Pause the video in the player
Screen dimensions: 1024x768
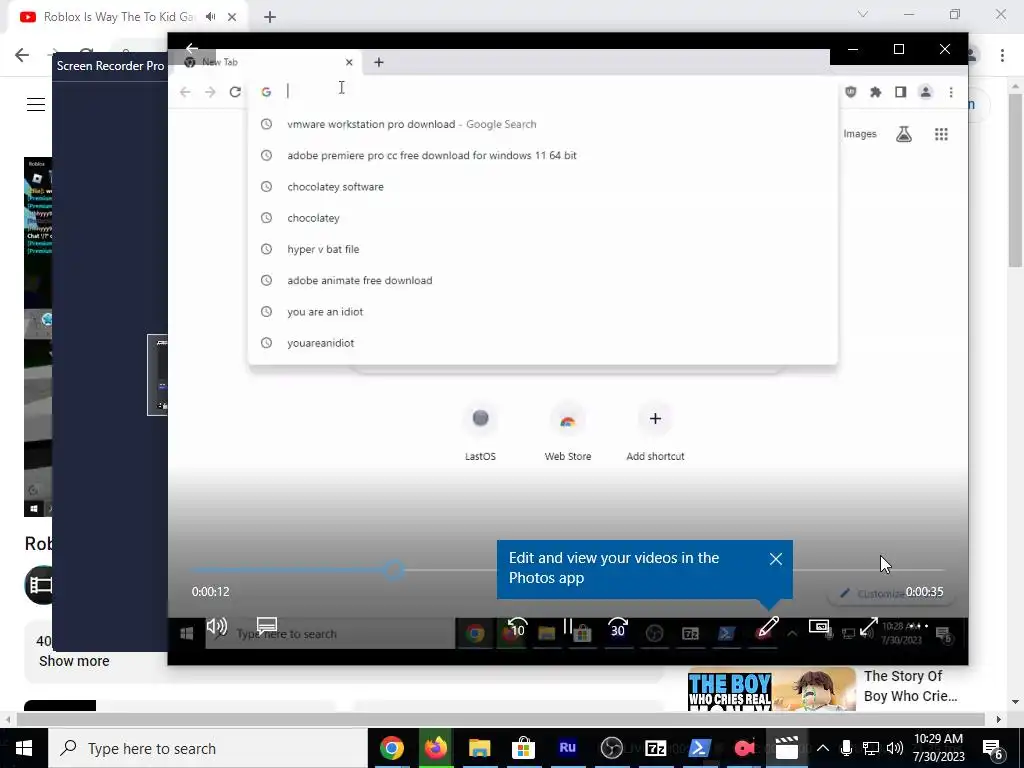point(568,627)
